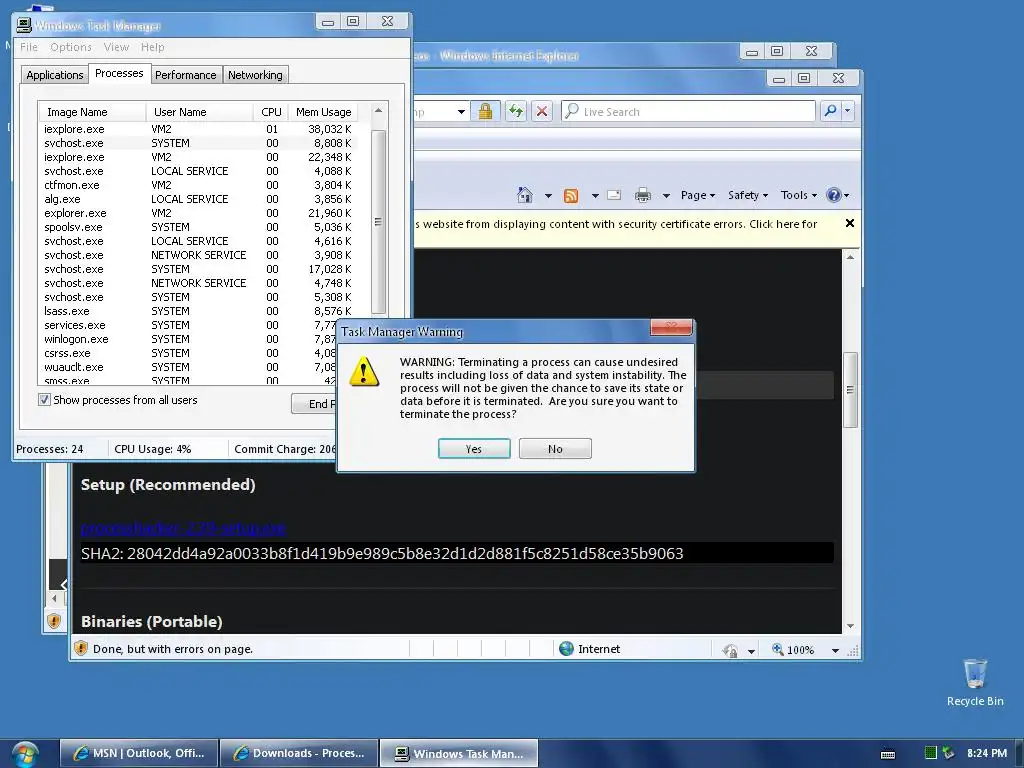Screen dimensions: 1024x768
Task: Open the Safety dropdown menu
Action: tap(748, 195)
